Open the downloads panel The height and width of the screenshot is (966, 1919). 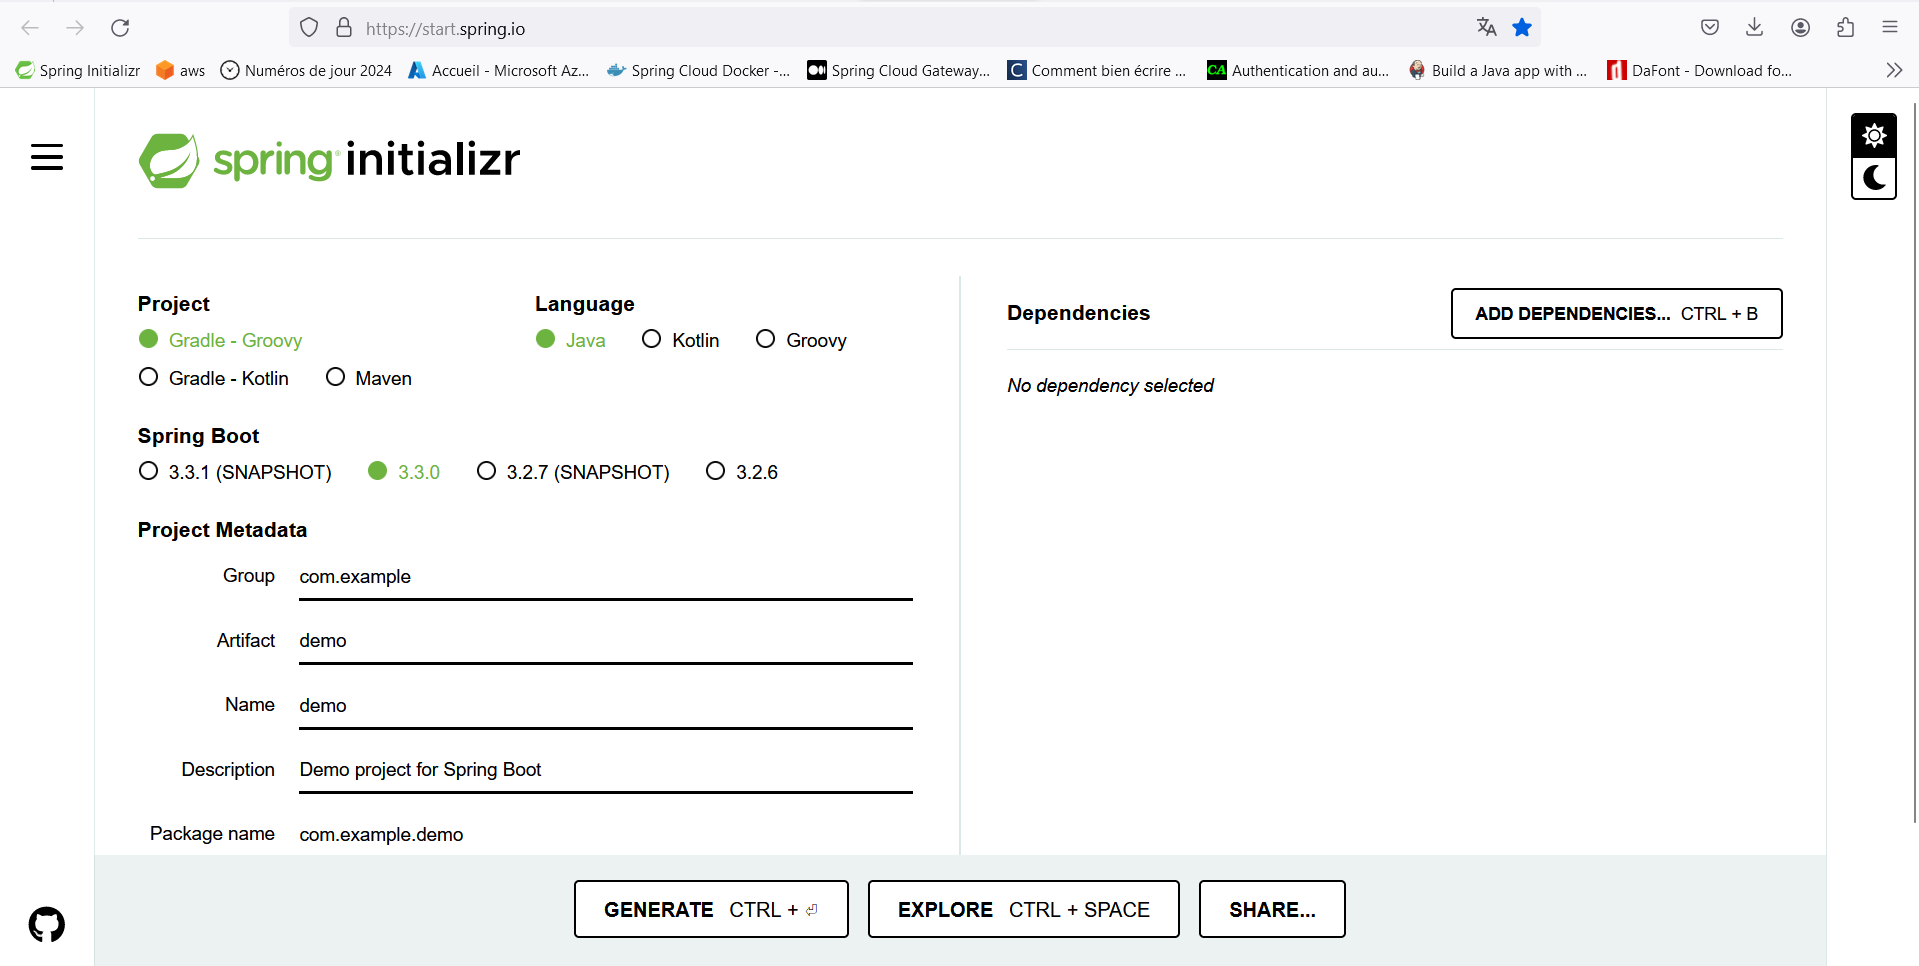1754,28
